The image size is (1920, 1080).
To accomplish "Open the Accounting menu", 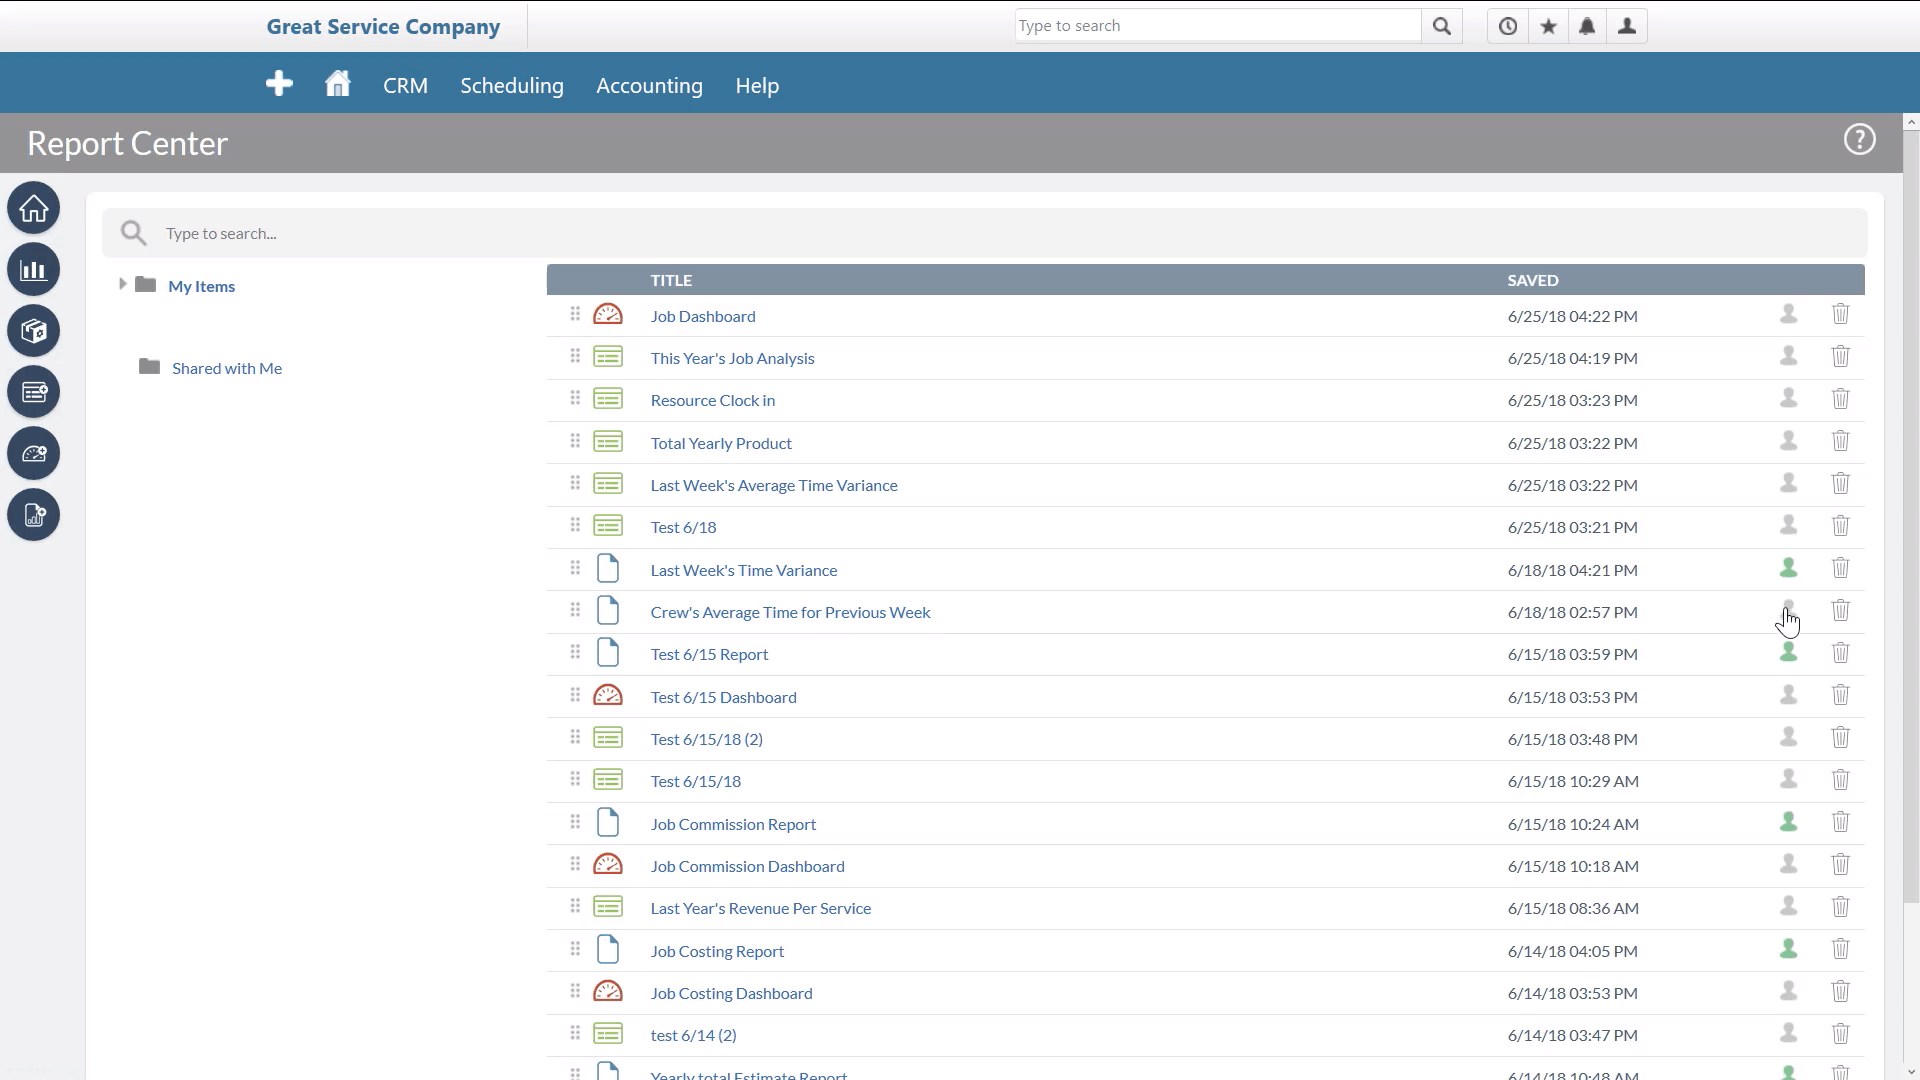I will (x=649, y=86).
